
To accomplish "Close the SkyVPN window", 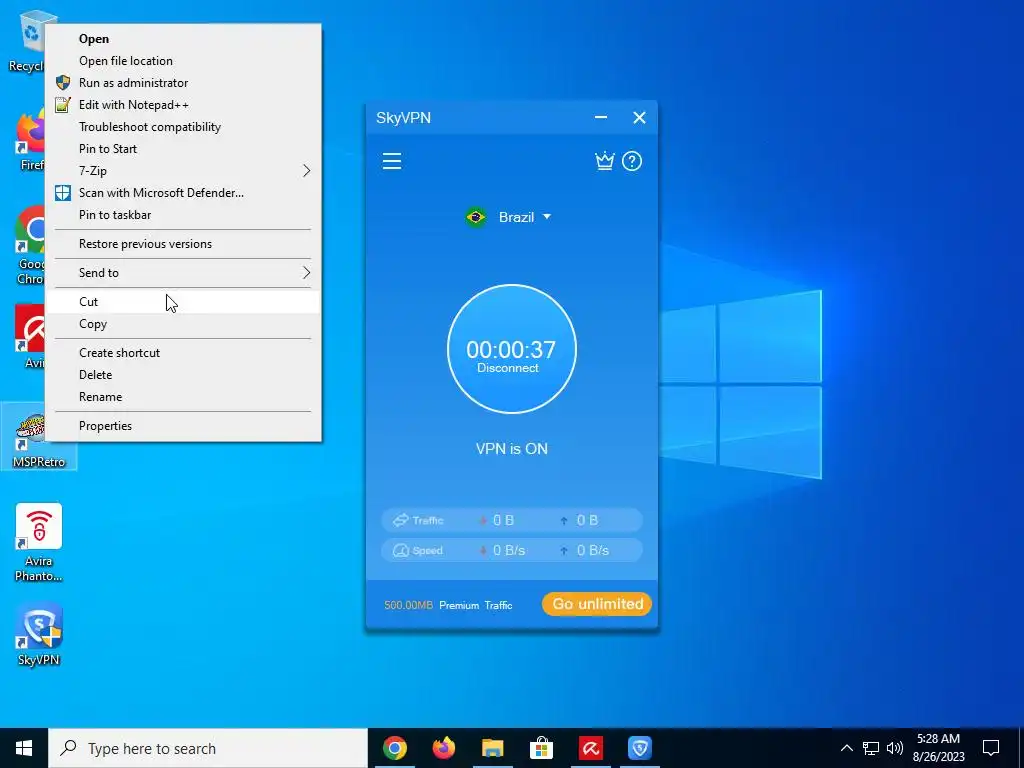I will tap(639, 118).
